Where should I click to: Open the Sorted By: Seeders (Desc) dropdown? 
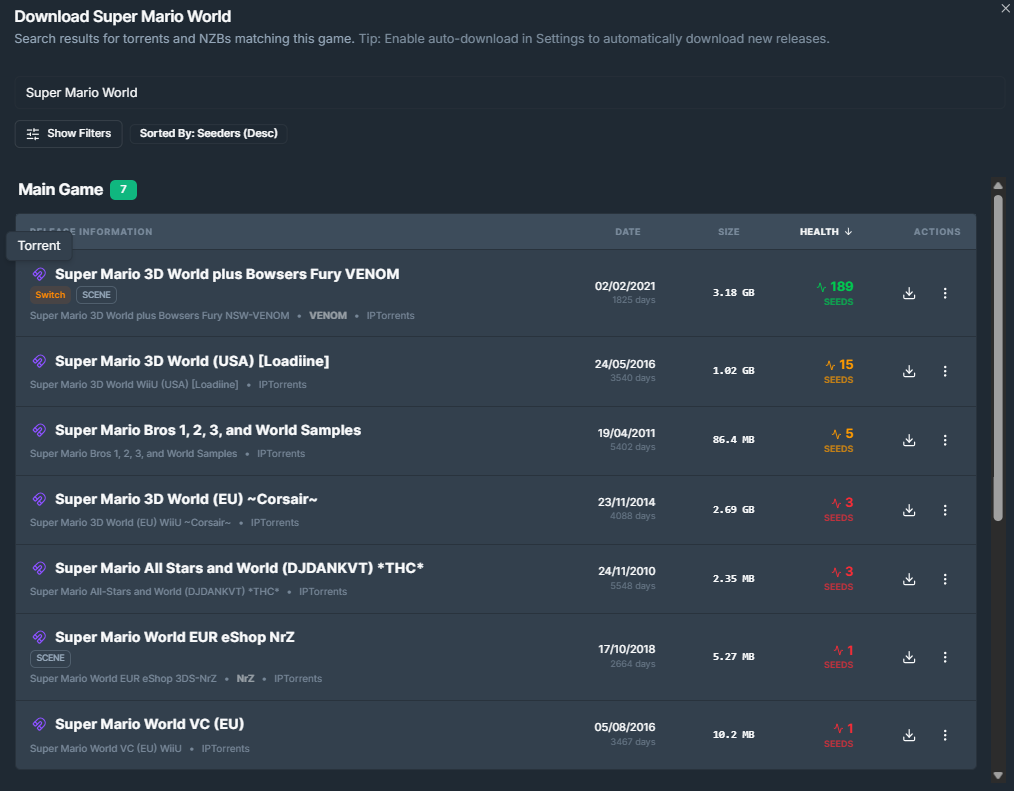point(208,134)
